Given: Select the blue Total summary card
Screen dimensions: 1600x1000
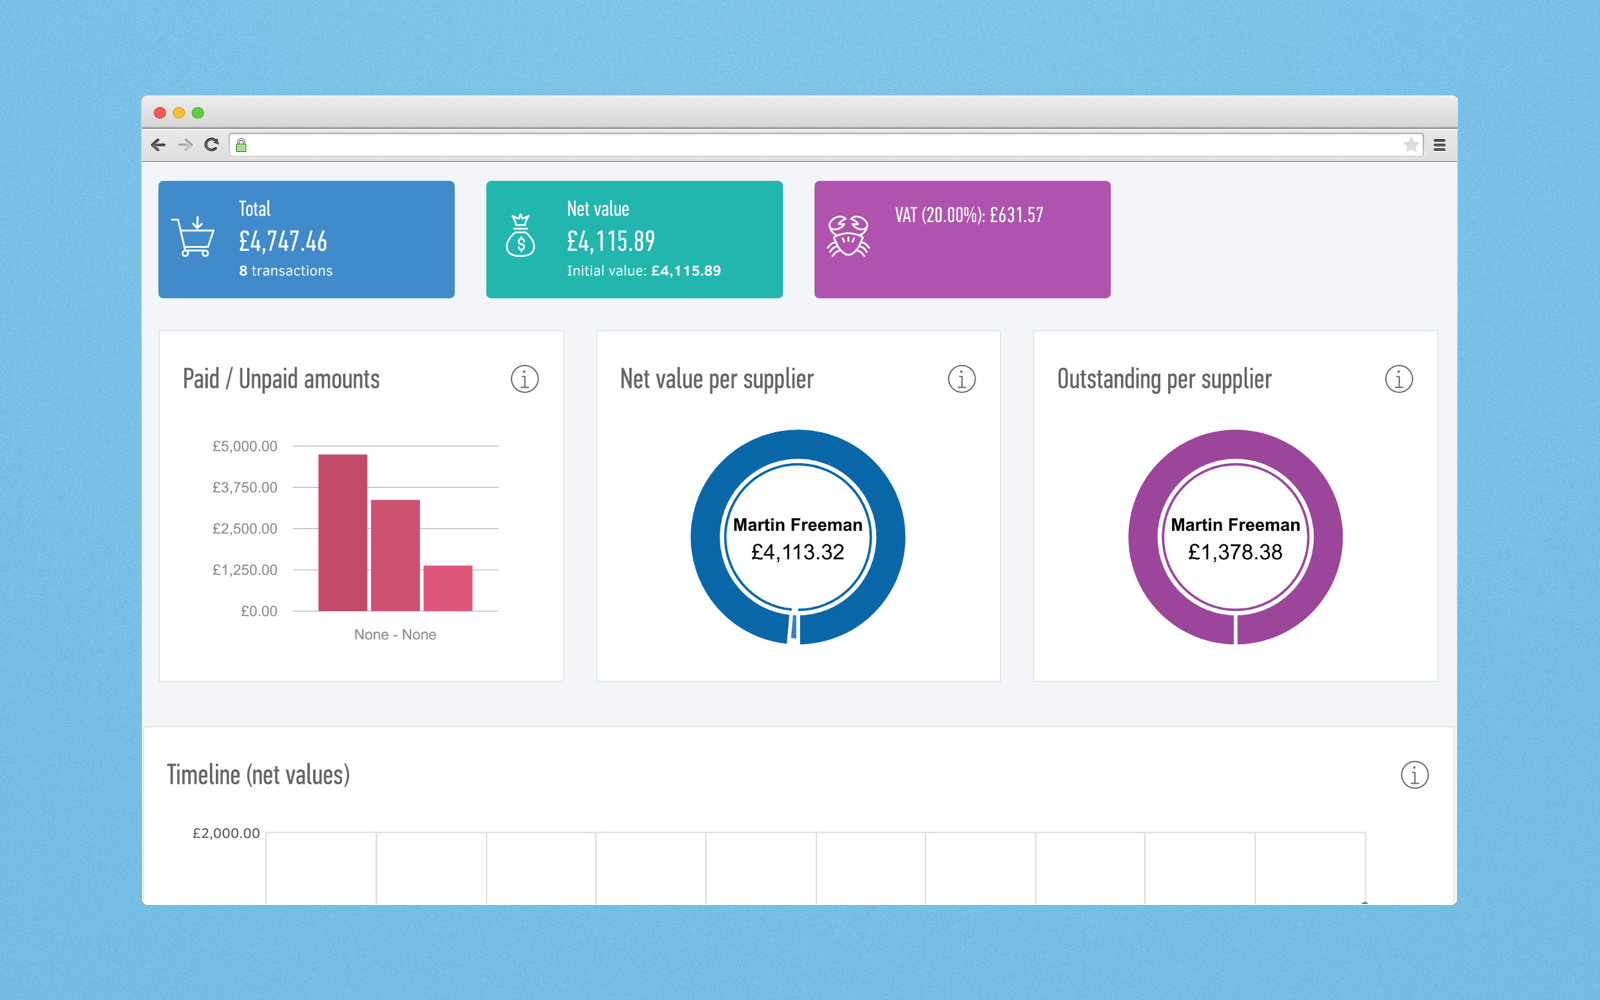Looking at the screenshot, I should click(306, 239).
